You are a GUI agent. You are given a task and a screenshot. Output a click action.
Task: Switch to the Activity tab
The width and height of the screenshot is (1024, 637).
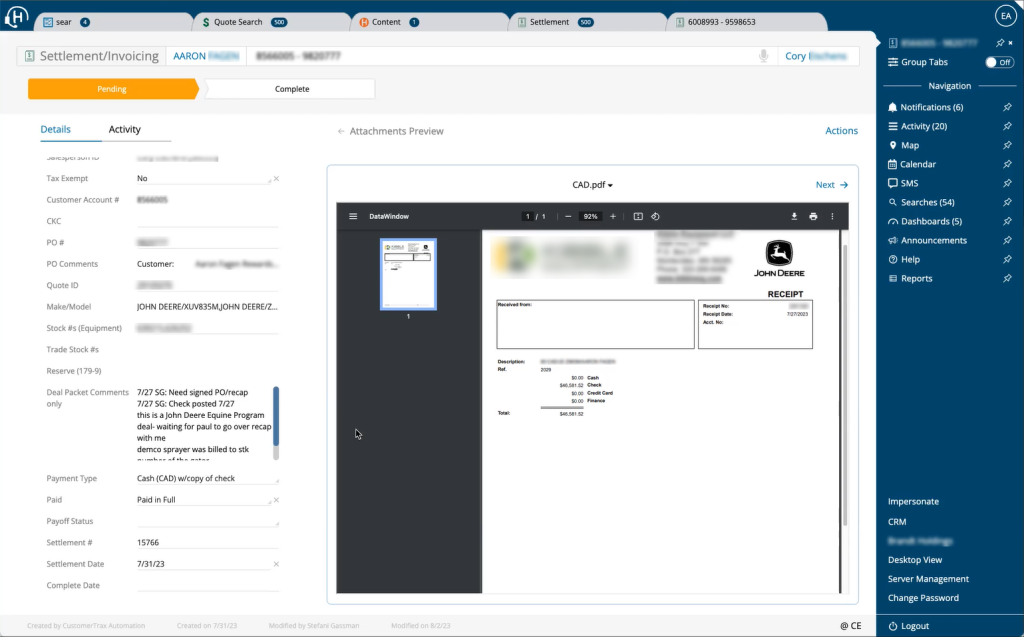pyautogui.click(x=125, y=130)
